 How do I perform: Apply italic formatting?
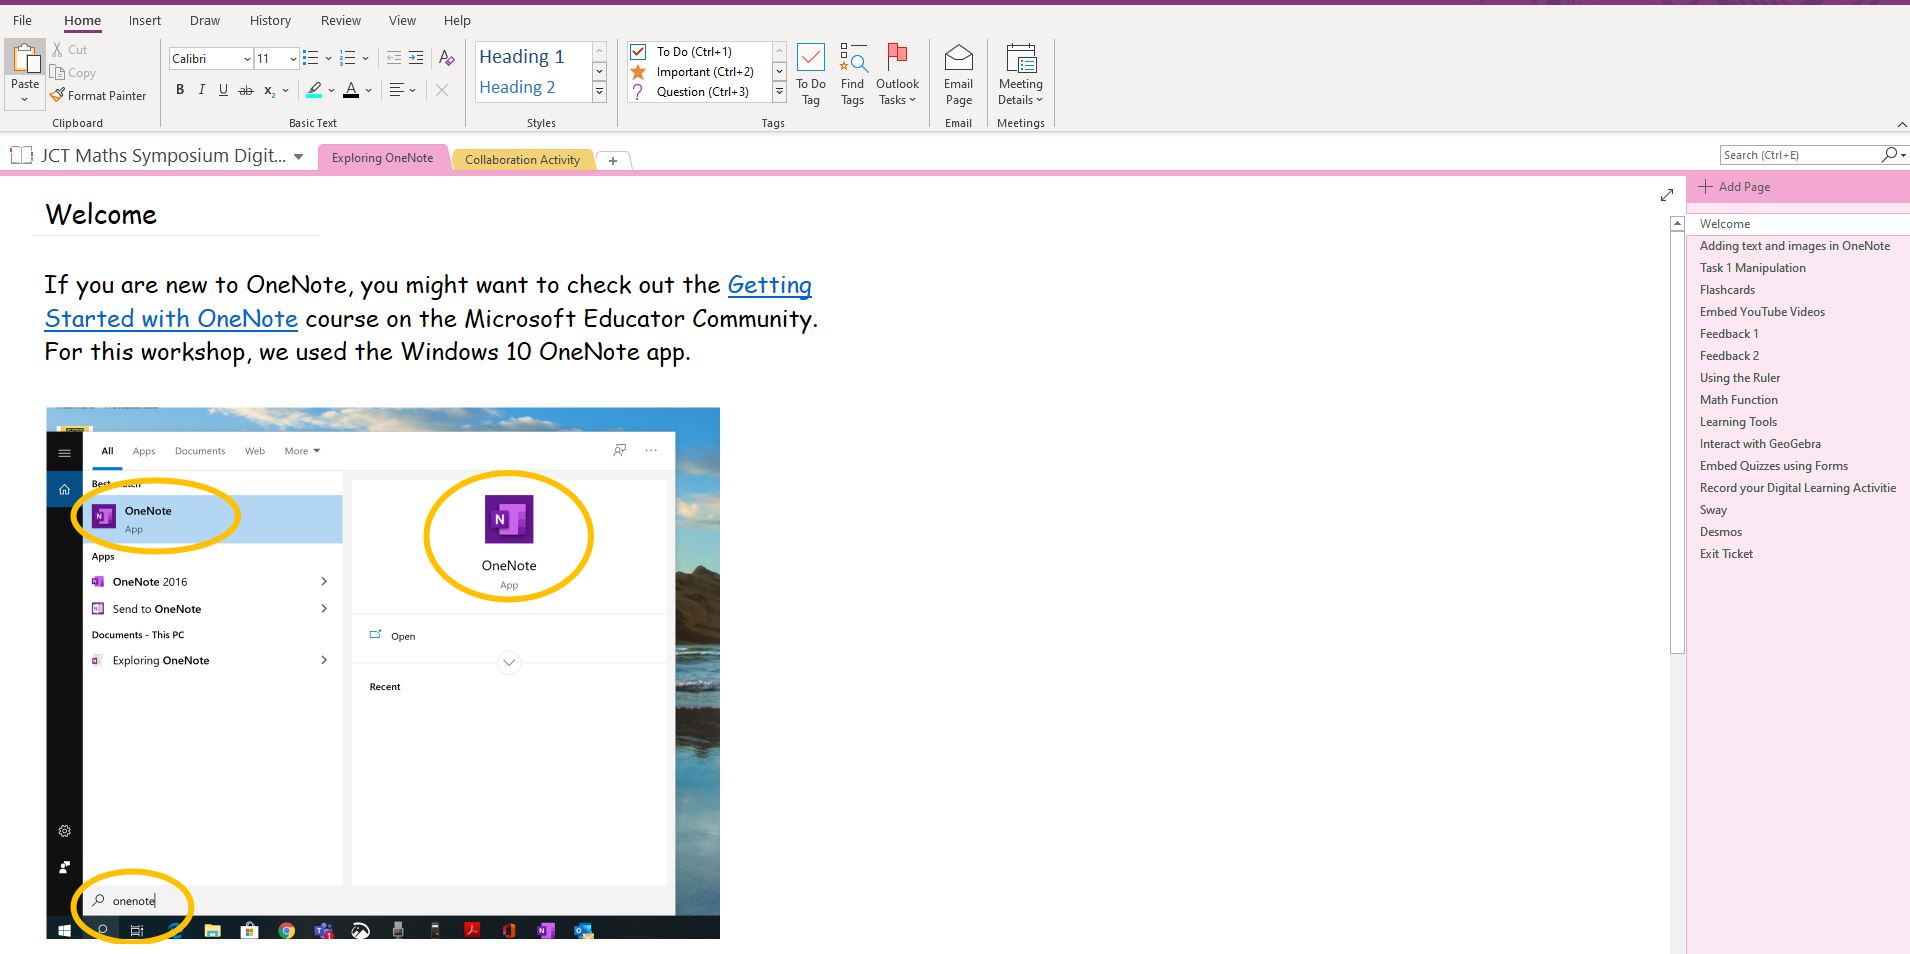201,90
